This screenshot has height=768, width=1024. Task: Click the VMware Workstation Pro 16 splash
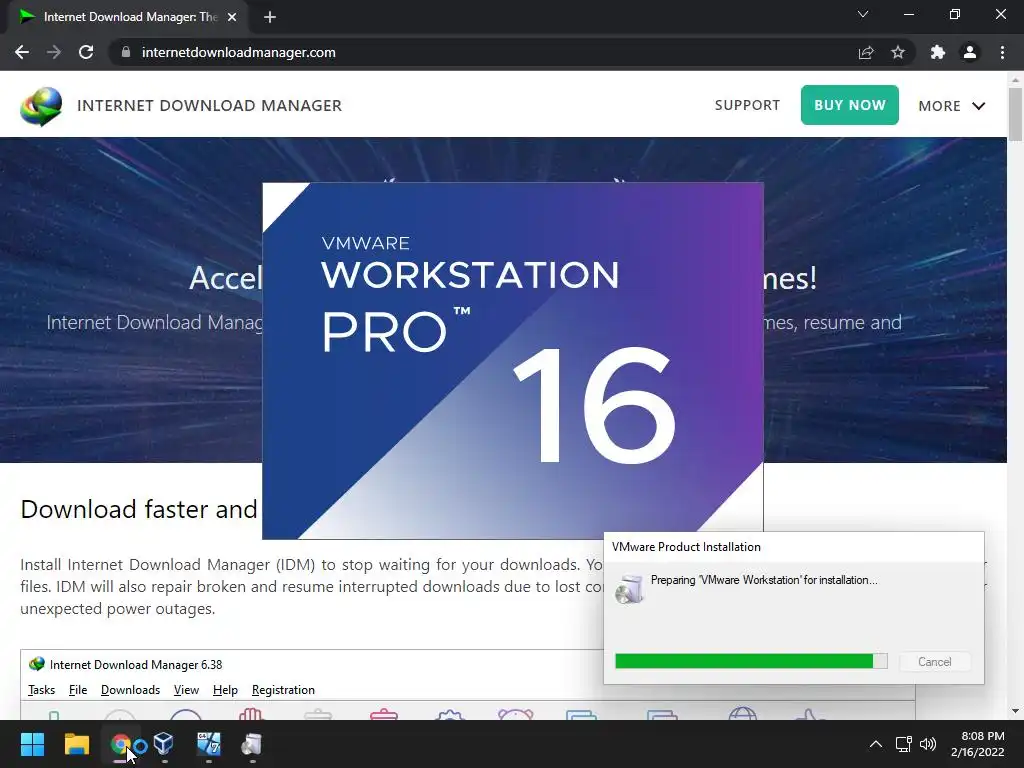pos(513,360)
